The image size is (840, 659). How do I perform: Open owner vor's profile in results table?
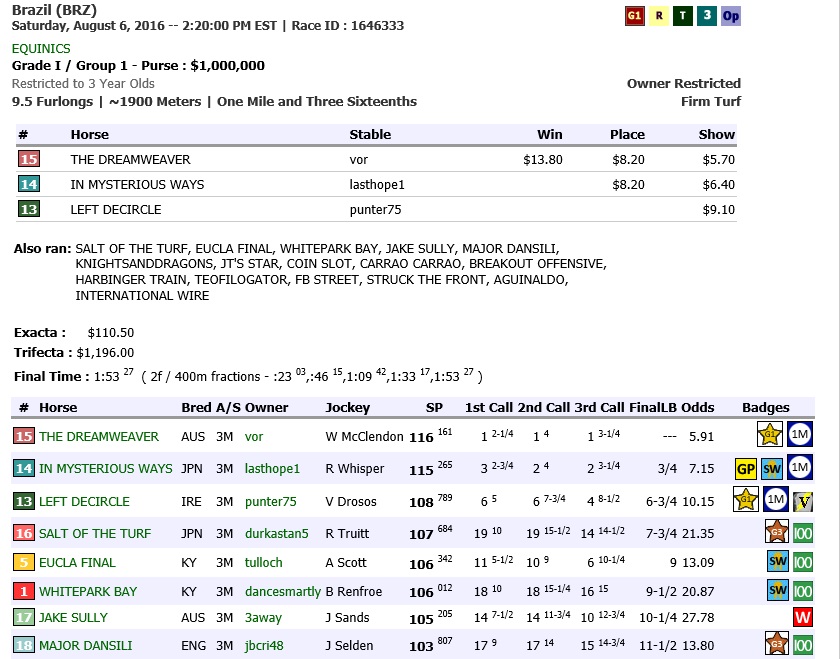pos(254,437)
